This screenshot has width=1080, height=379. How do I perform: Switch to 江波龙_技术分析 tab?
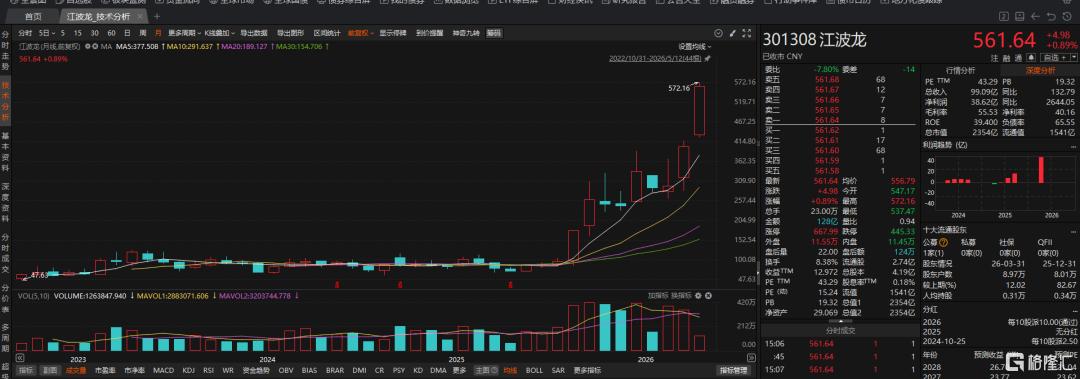pyautogui.click(x=98, y=17)
